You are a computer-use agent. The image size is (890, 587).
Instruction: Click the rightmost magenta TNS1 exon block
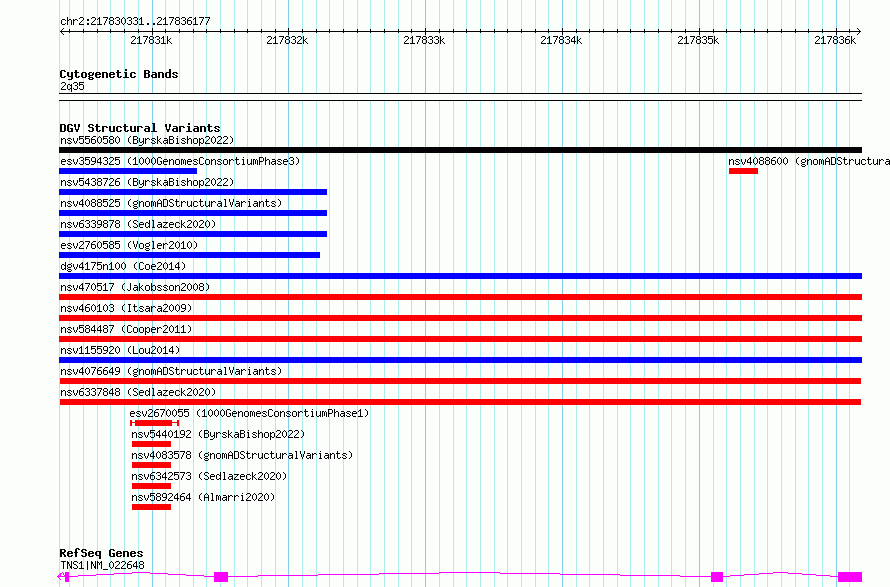click(850, 577)
